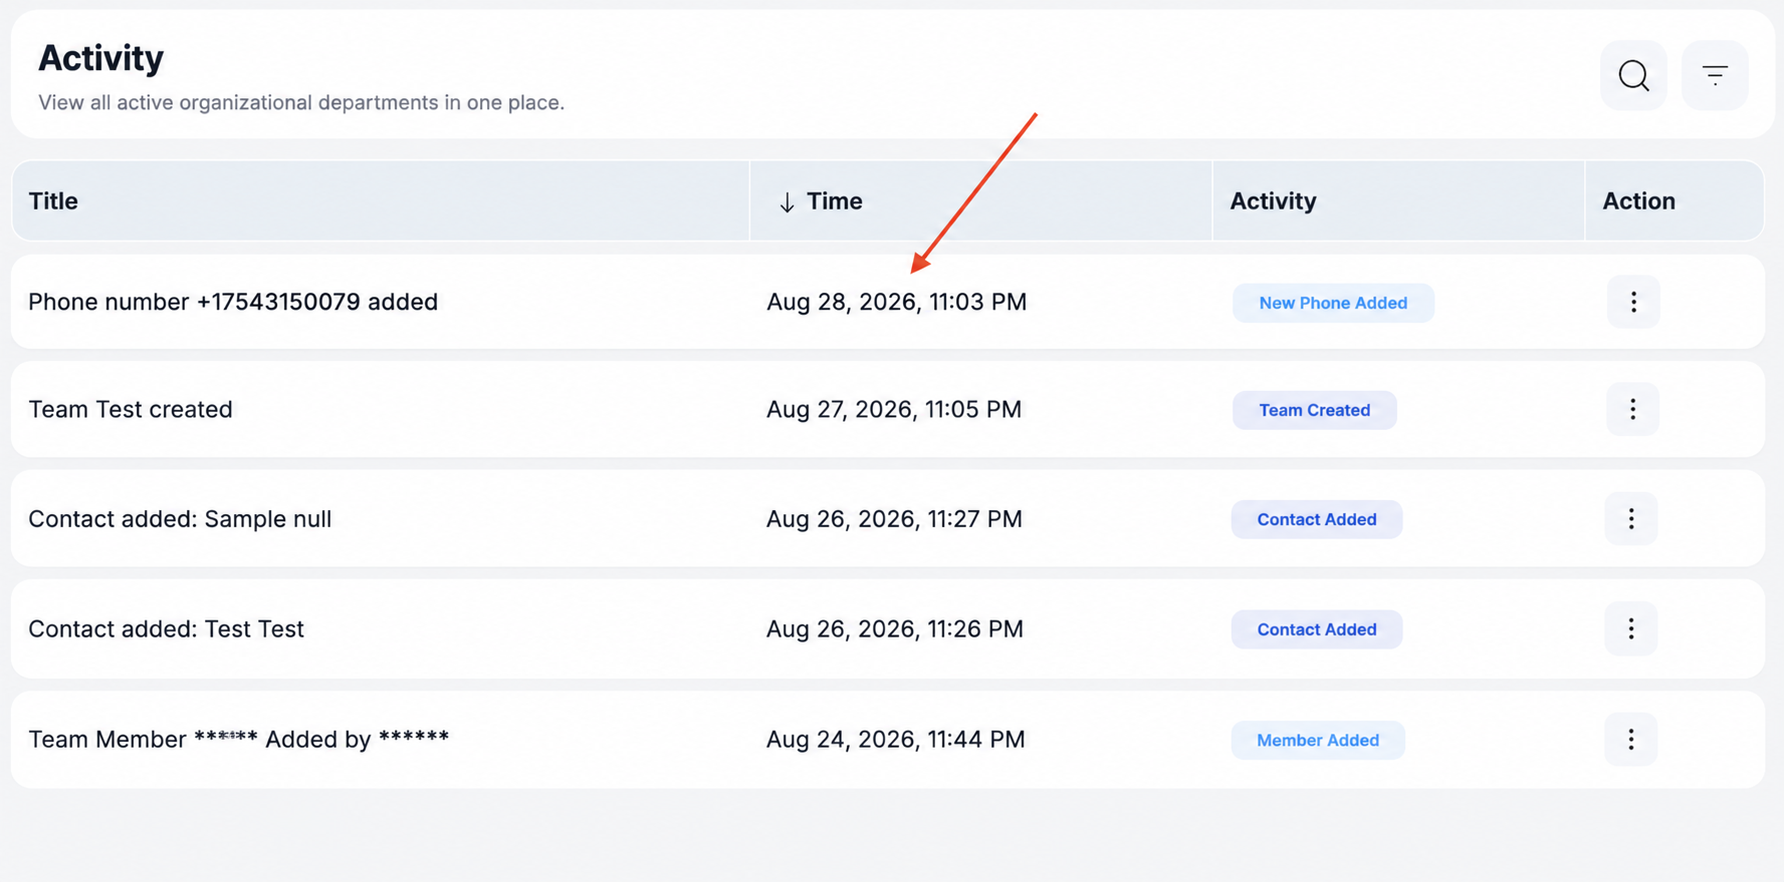Image resolution: width=1784 pixels, height=882 pixels.
Task: Click the Activity column header
Action: coord(1273,201)
